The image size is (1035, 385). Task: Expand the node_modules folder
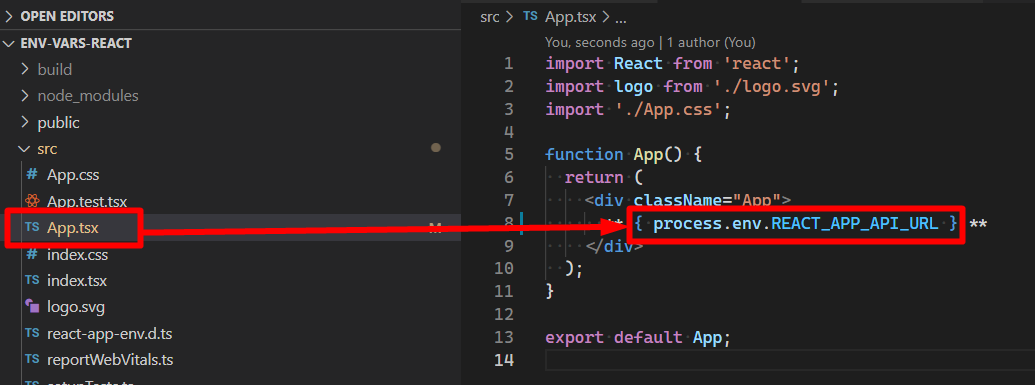click(25, 96)
